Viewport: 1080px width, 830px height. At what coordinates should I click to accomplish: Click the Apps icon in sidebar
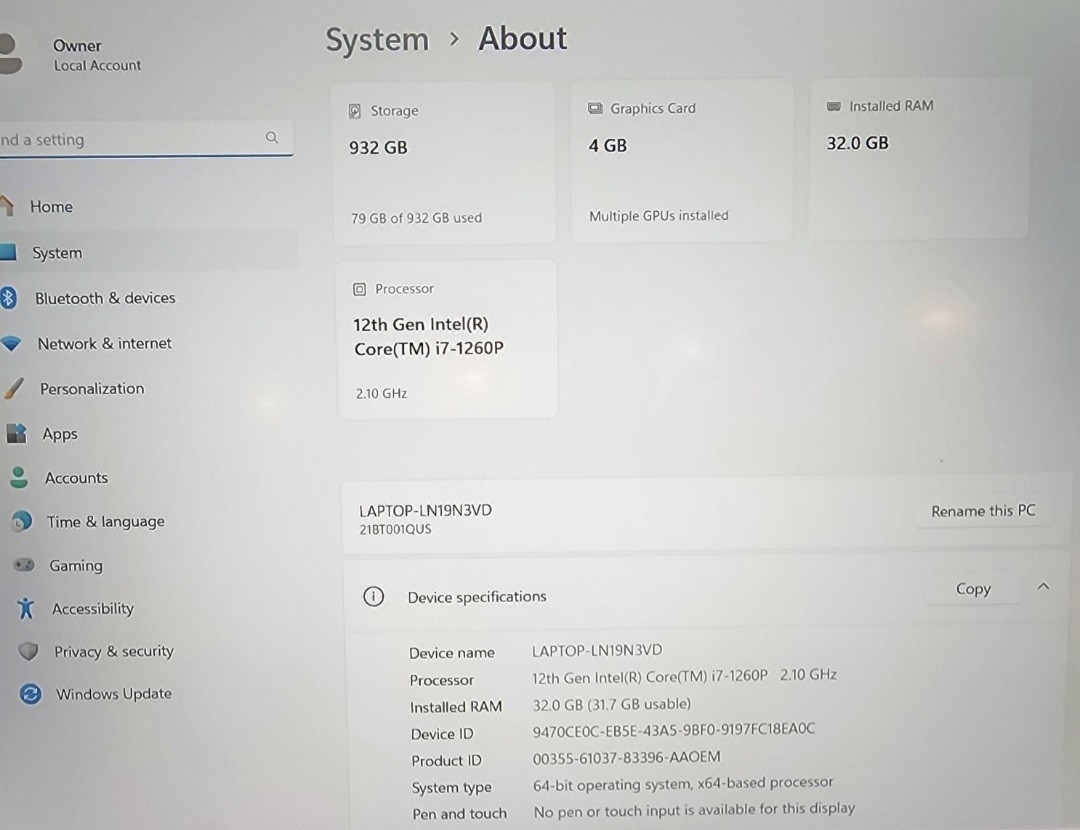click(17, 434)
